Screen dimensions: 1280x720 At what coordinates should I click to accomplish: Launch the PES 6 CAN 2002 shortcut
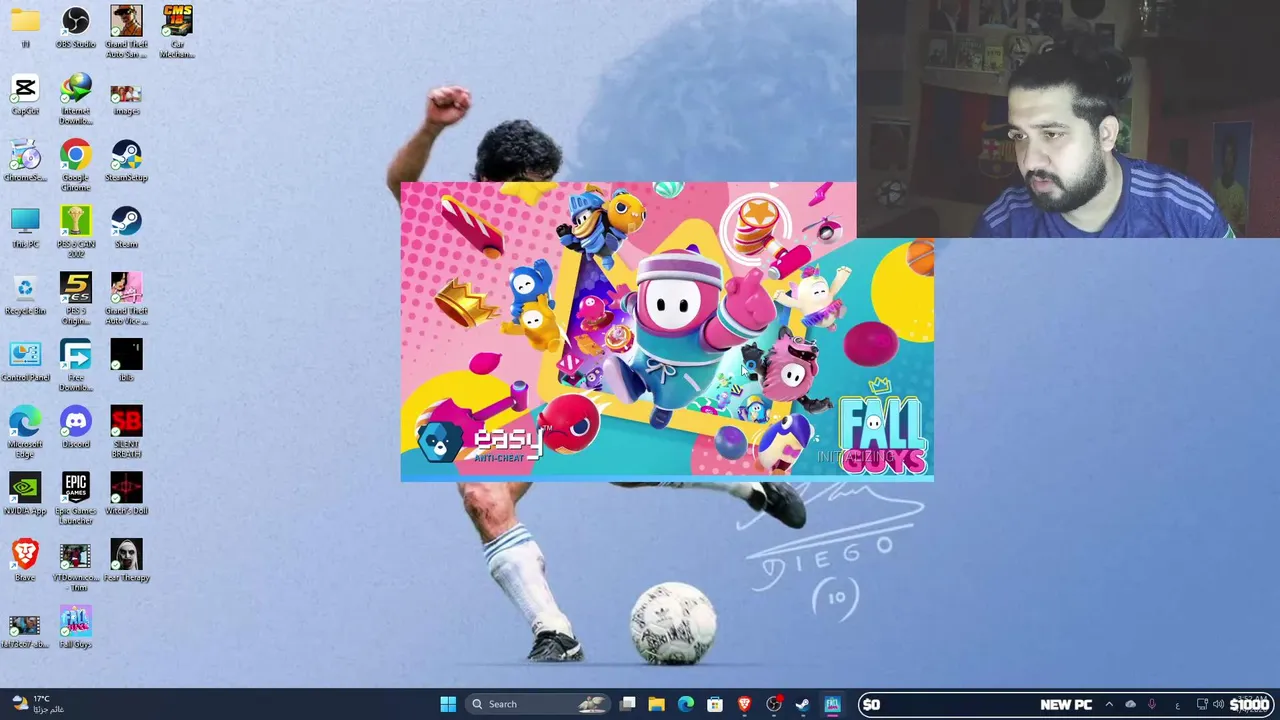tap(76, 232)
